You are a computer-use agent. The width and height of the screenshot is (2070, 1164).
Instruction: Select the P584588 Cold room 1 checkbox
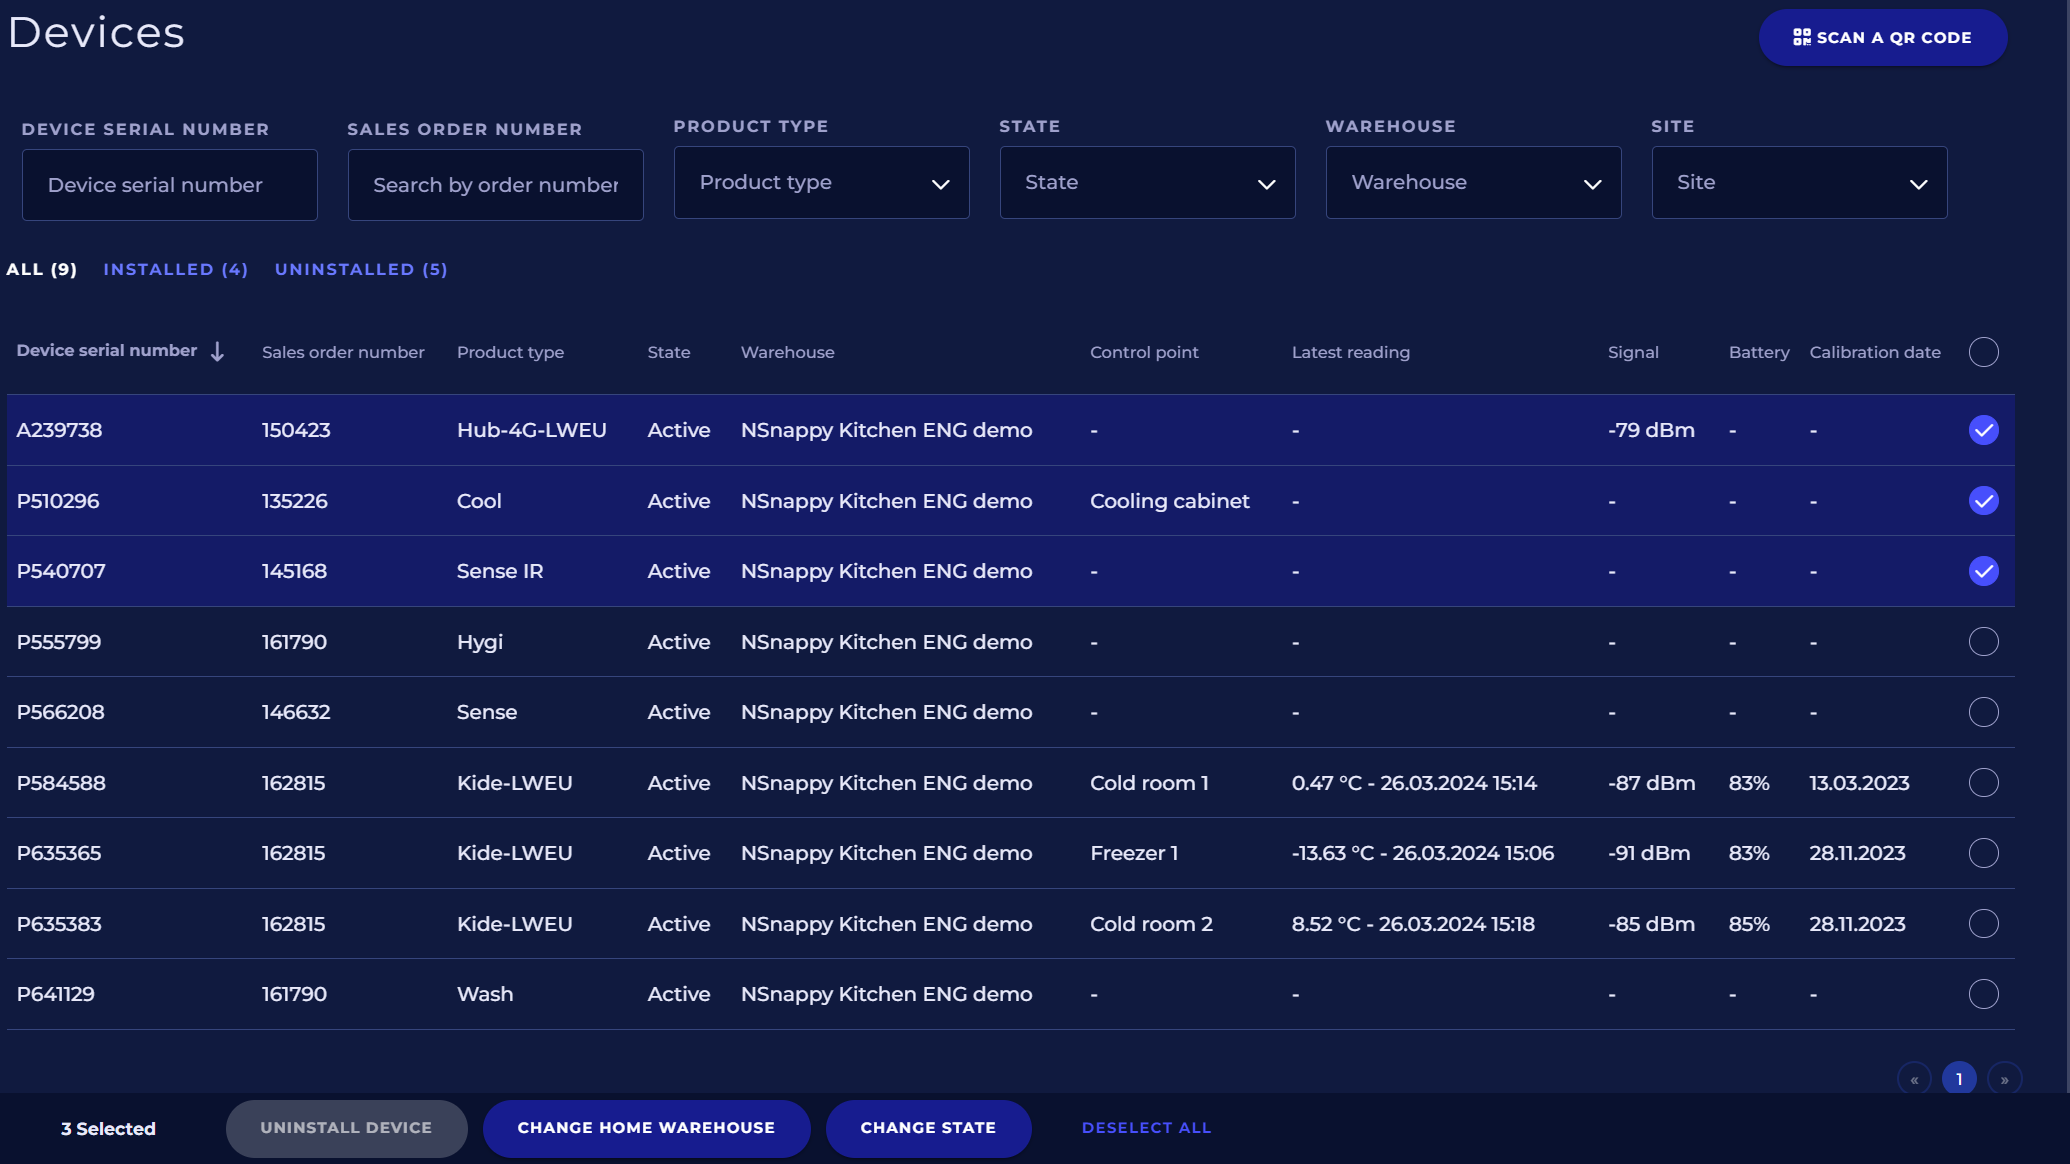point(1983,783)
